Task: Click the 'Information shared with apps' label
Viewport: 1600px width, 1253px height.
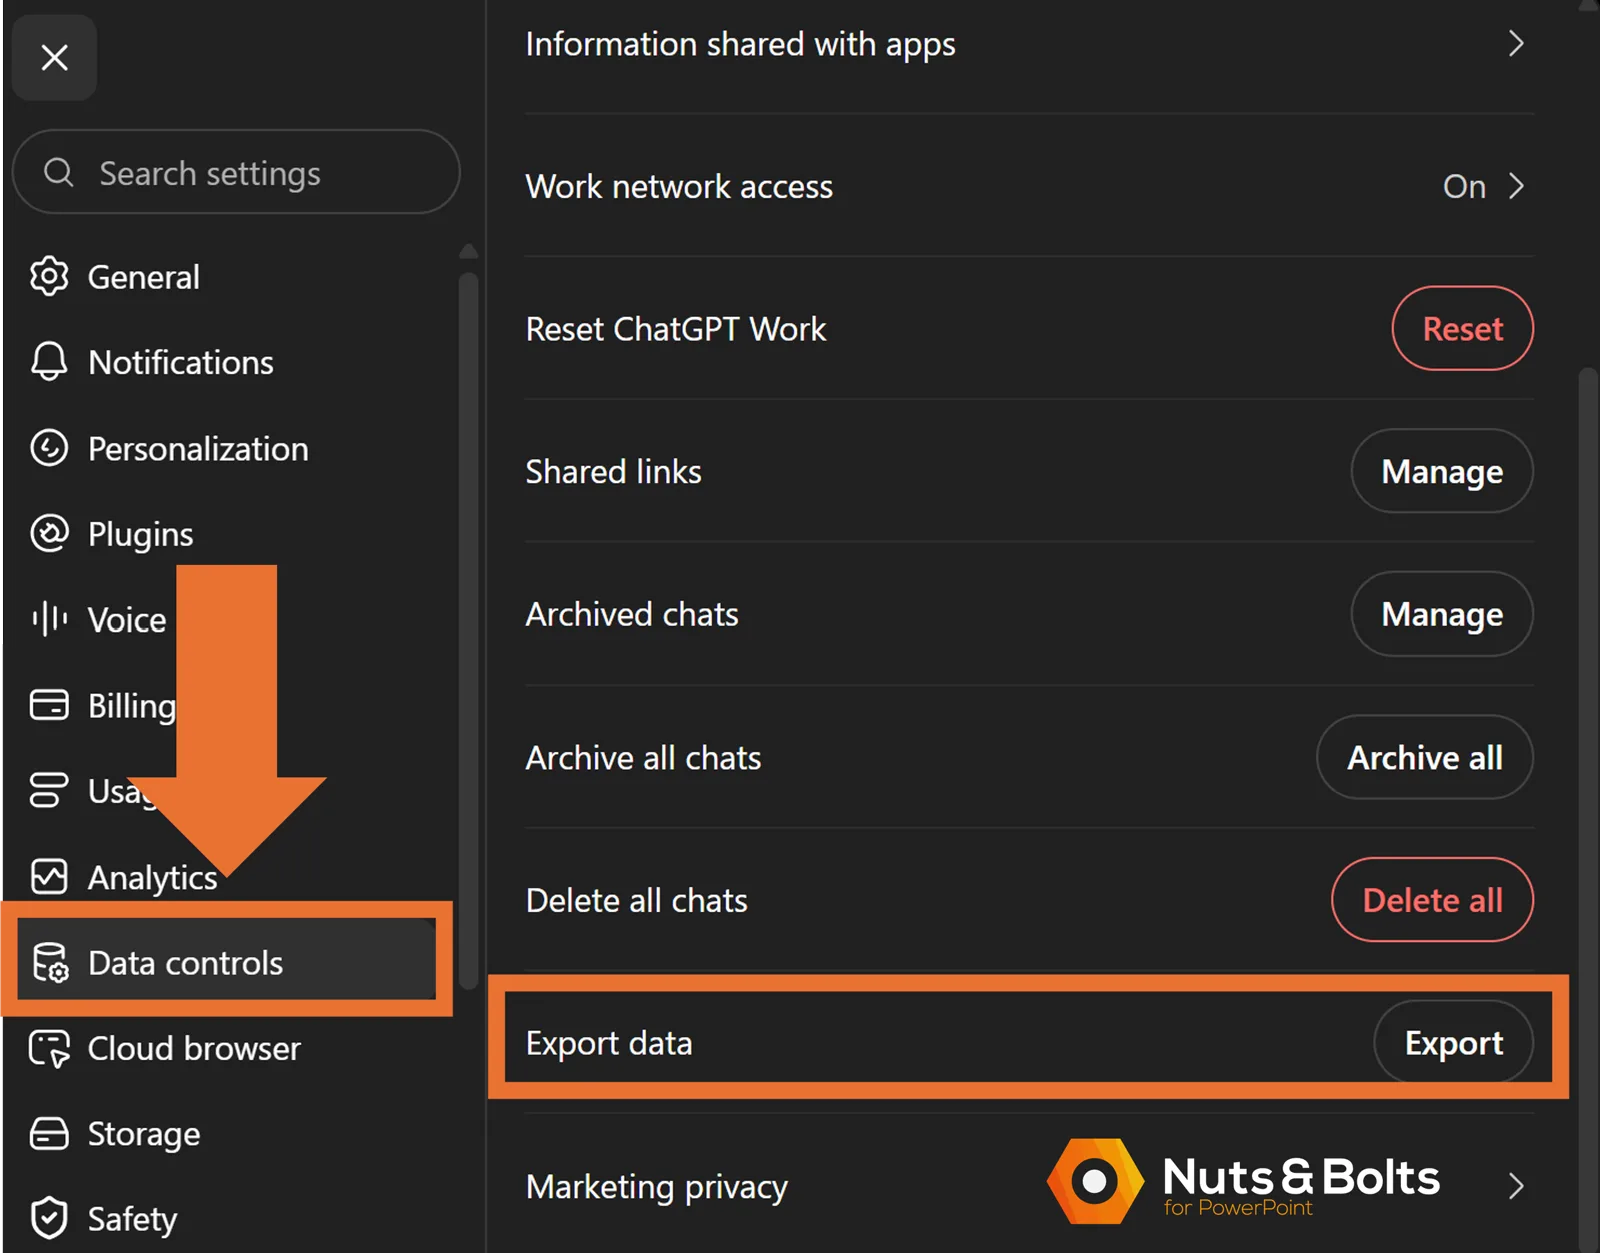Action: coord(740,45)
